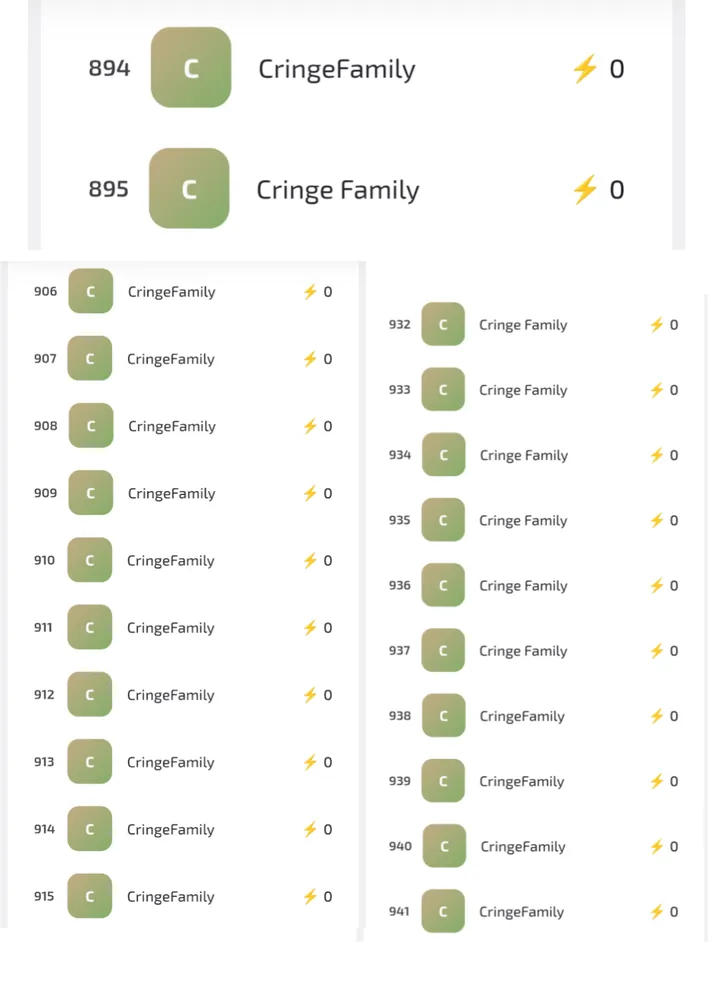This screenshot has height=1000, width=714.
Task: Click the lightning bolt icon on rank 894
Action: pos(585,68)
